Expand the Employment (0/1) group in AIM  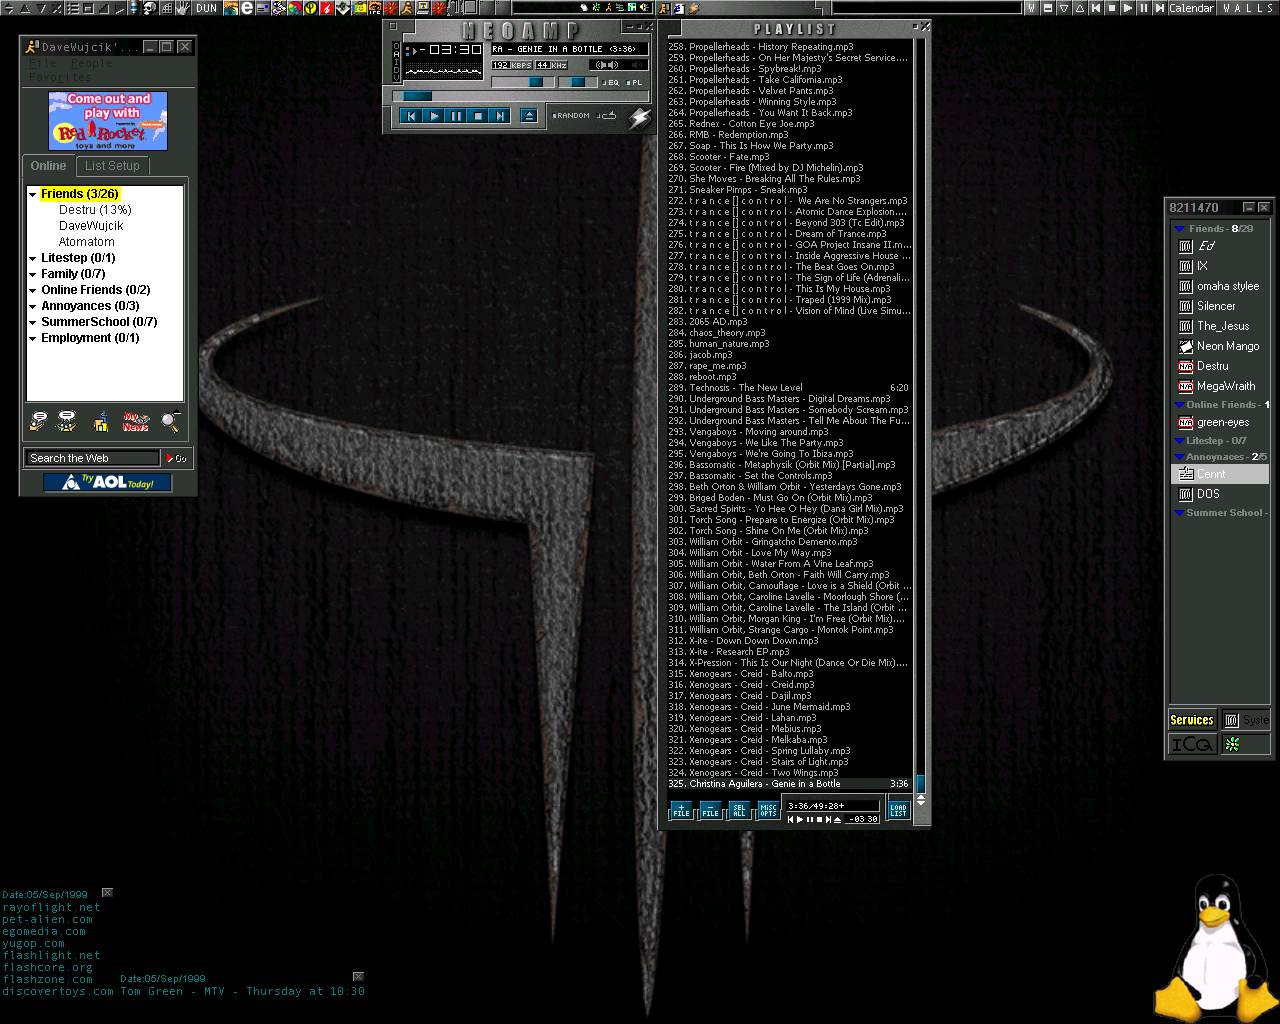[33, 338]
